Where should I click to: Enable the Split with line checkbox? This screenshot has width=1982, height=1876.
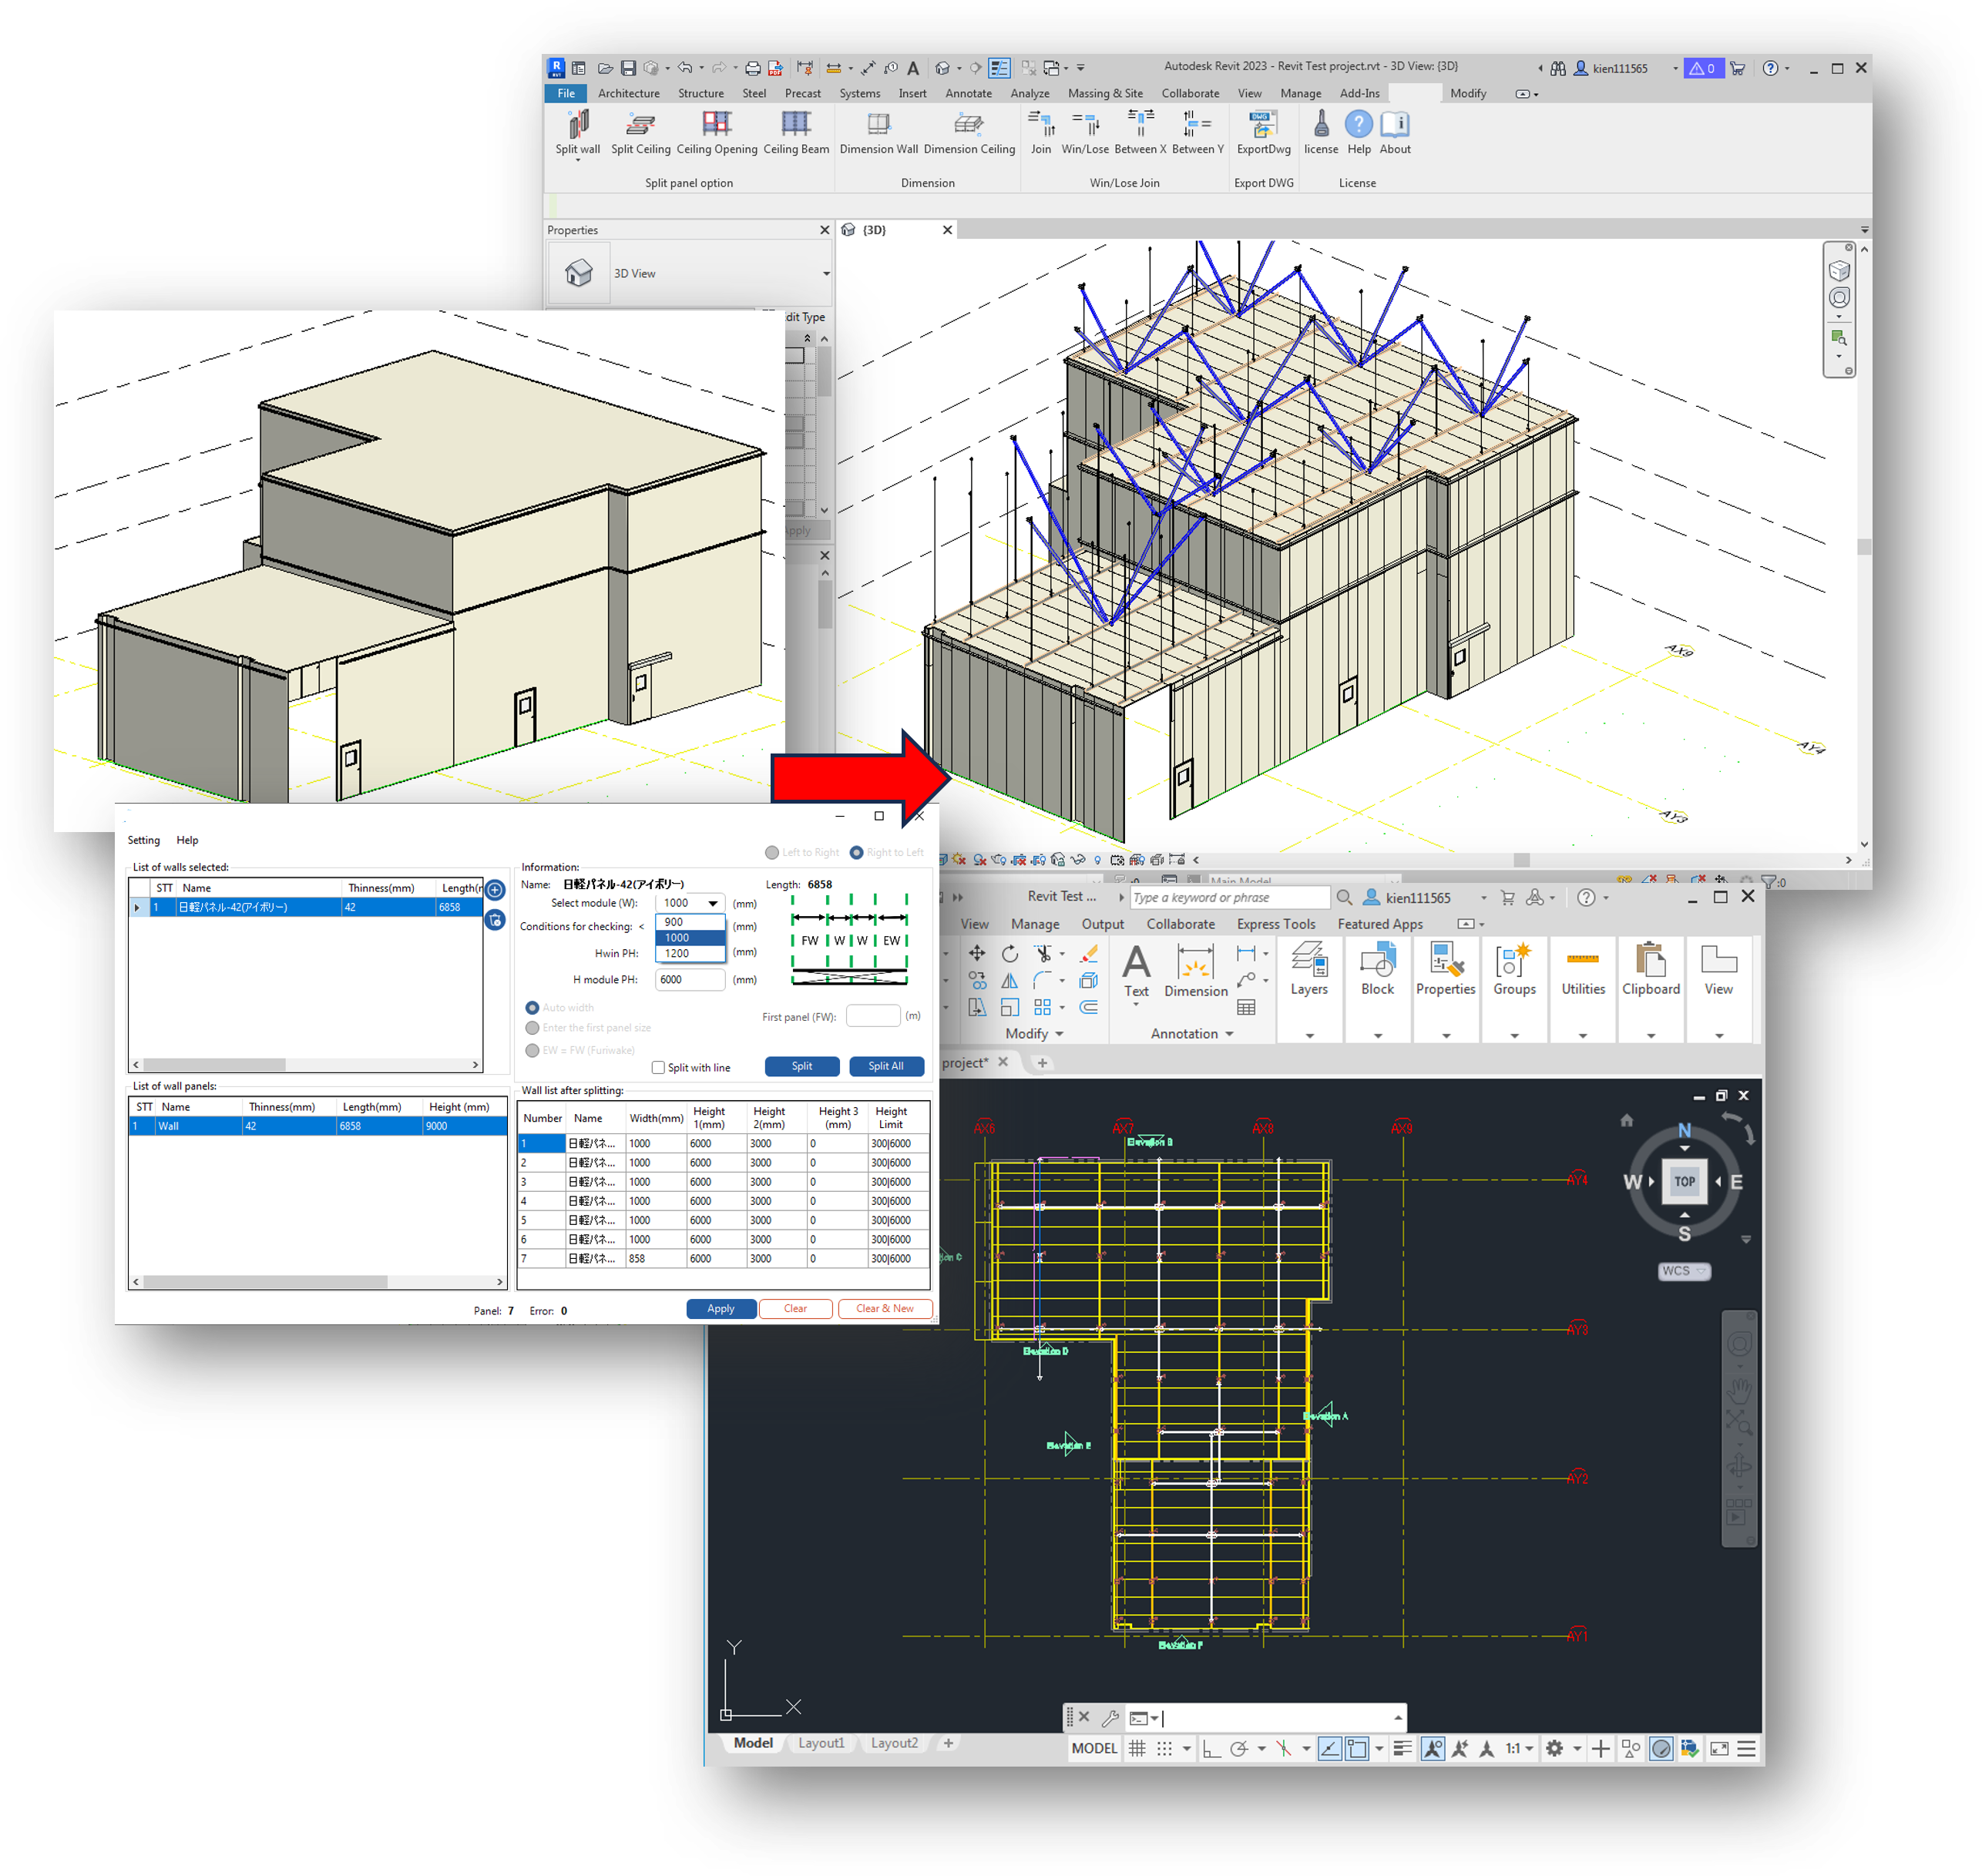[658, 1067]
